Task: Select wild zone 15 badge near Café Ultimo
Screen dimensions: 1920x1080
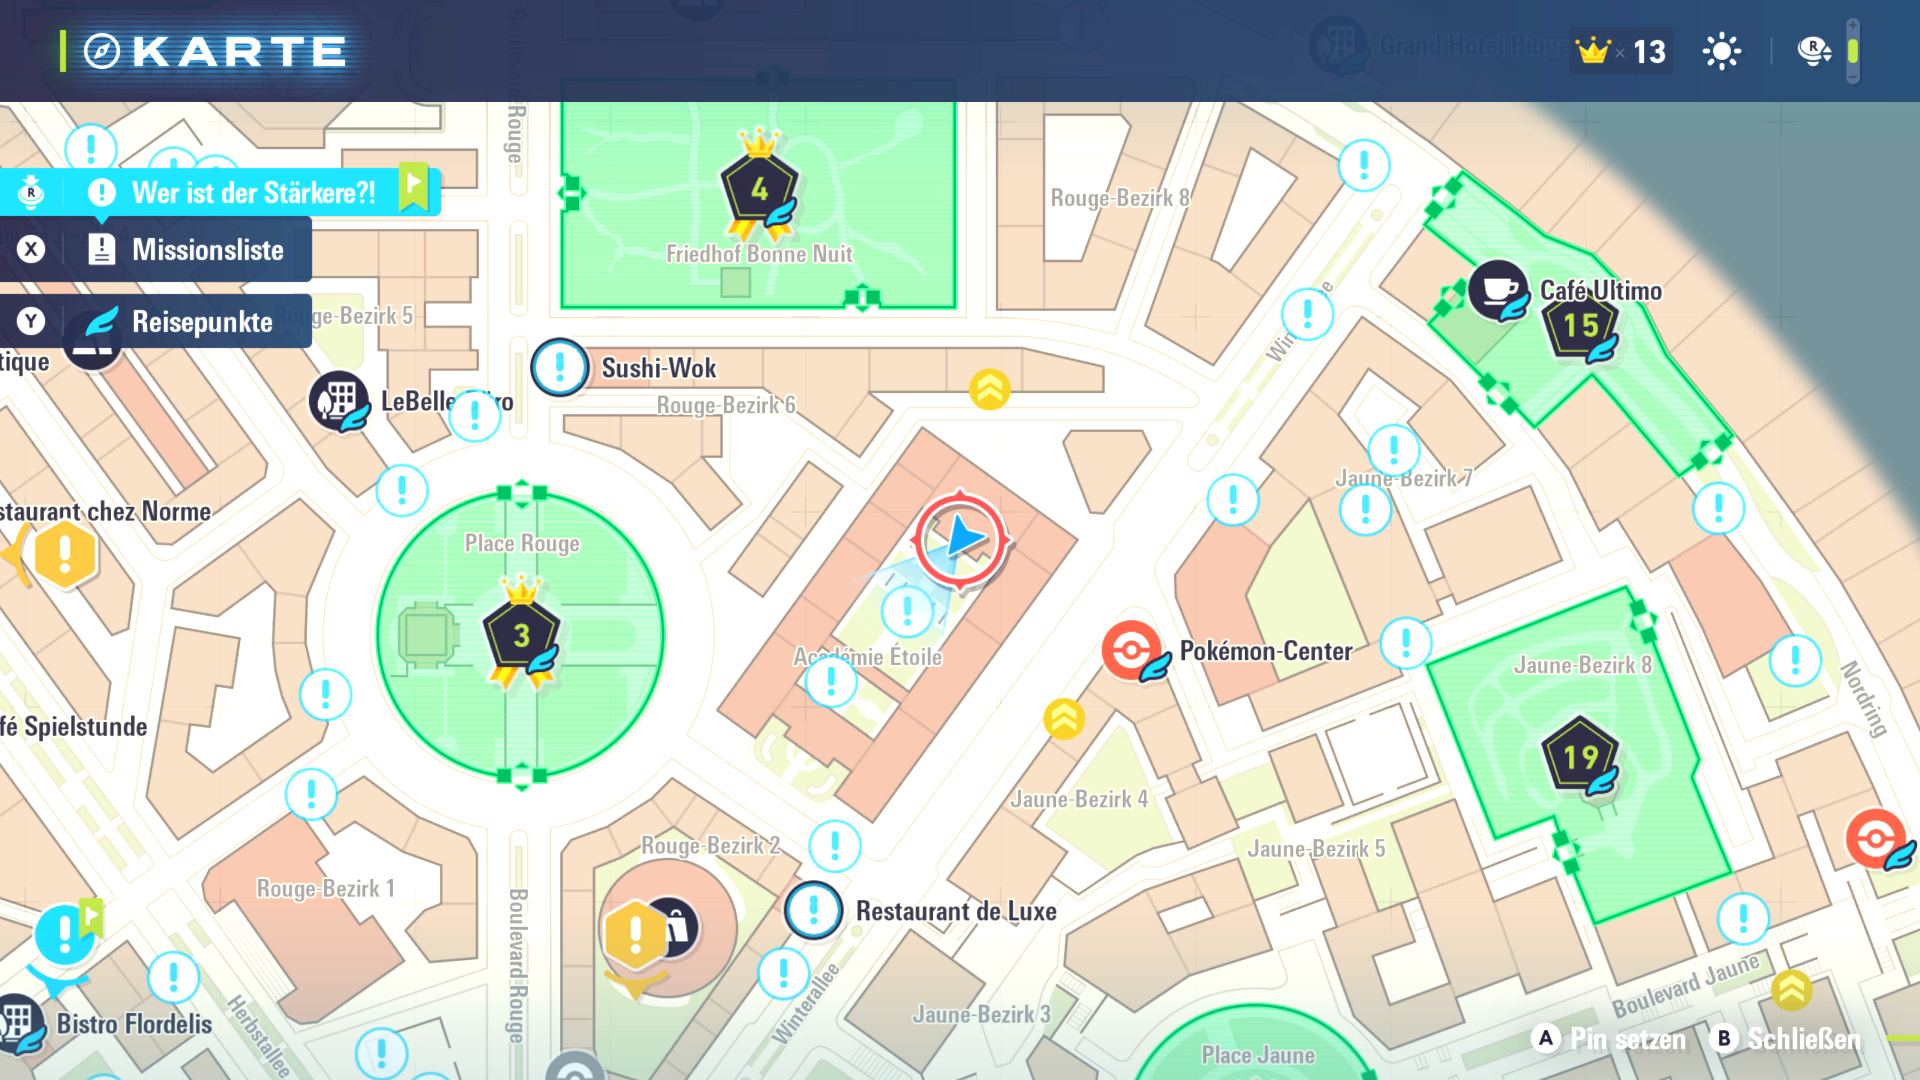Action: tap(1580, 325)
